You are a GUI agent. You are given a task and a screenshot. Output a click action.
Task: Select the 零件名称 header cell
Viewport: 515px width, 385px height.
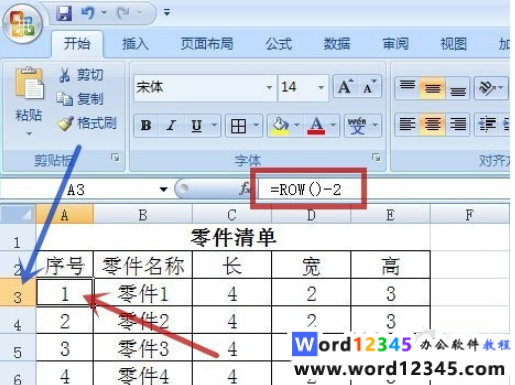[143, 265]
